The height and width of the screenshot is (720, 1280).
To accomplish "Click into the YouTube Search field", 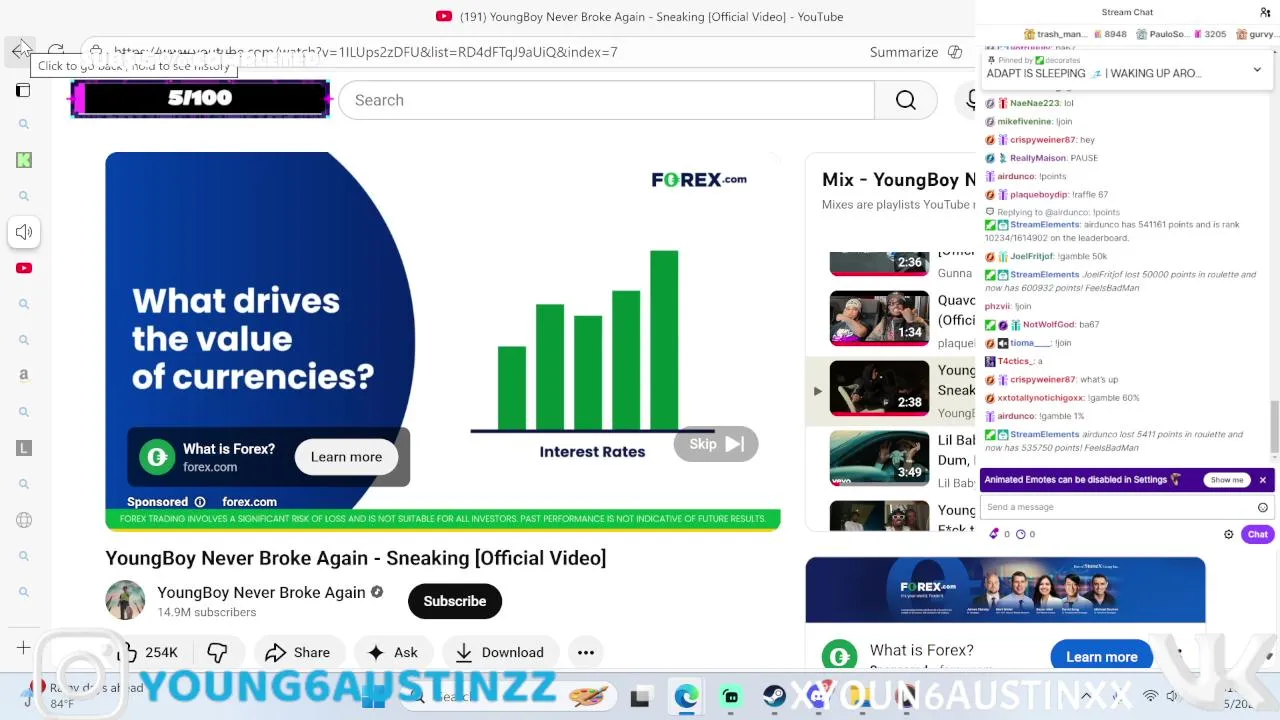I will click(606, 100).
